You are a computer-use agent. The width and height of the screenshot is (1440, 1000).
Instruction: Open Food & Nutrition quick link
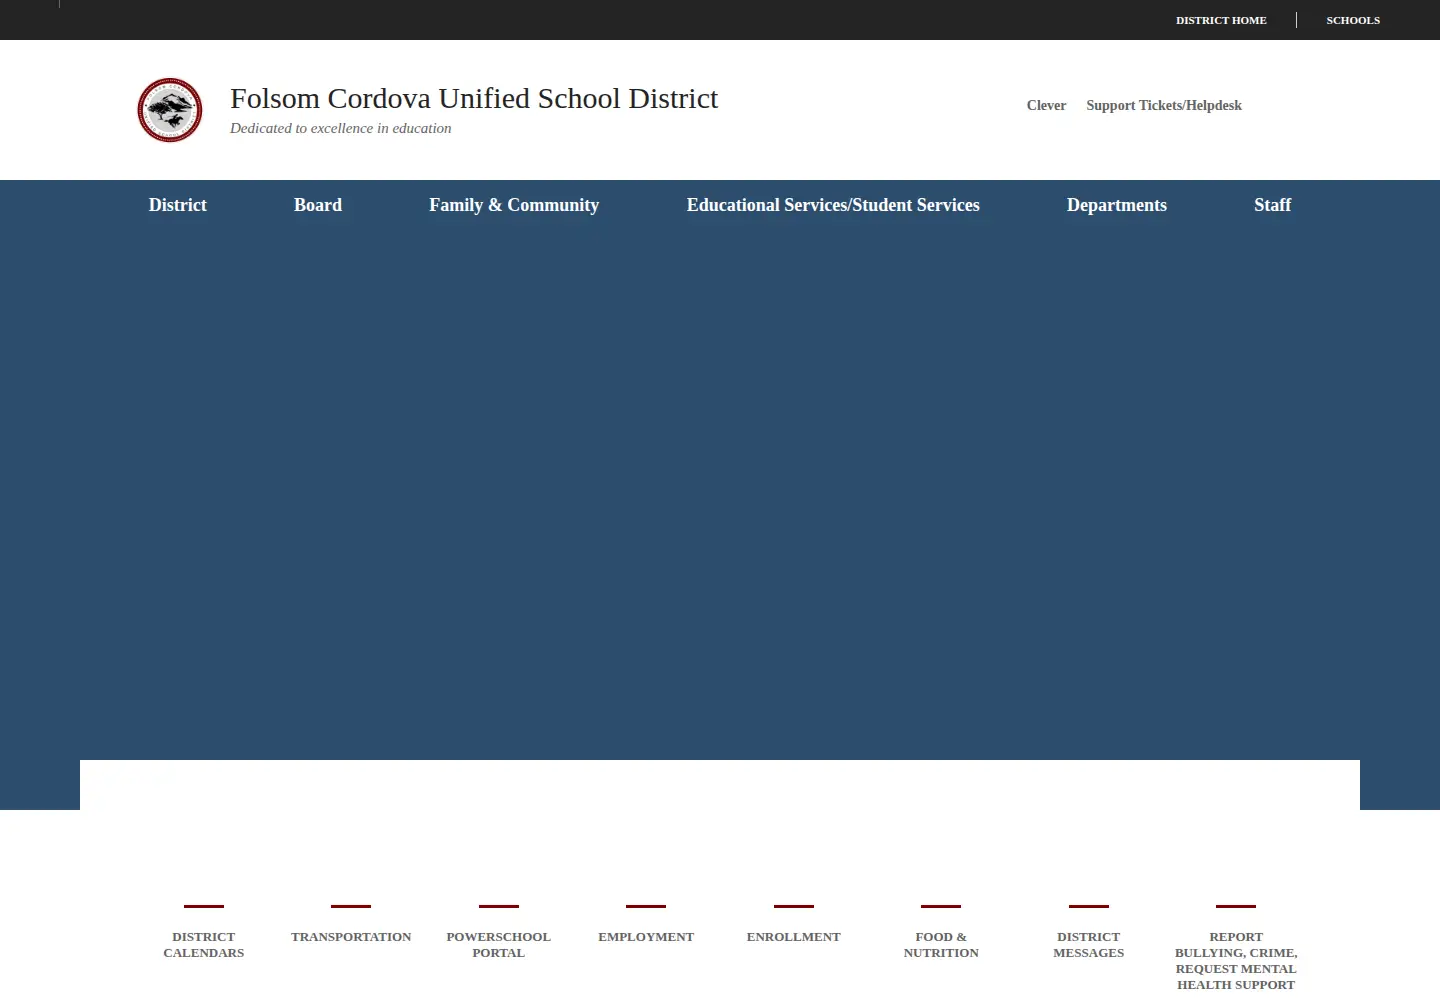point(941,944)
